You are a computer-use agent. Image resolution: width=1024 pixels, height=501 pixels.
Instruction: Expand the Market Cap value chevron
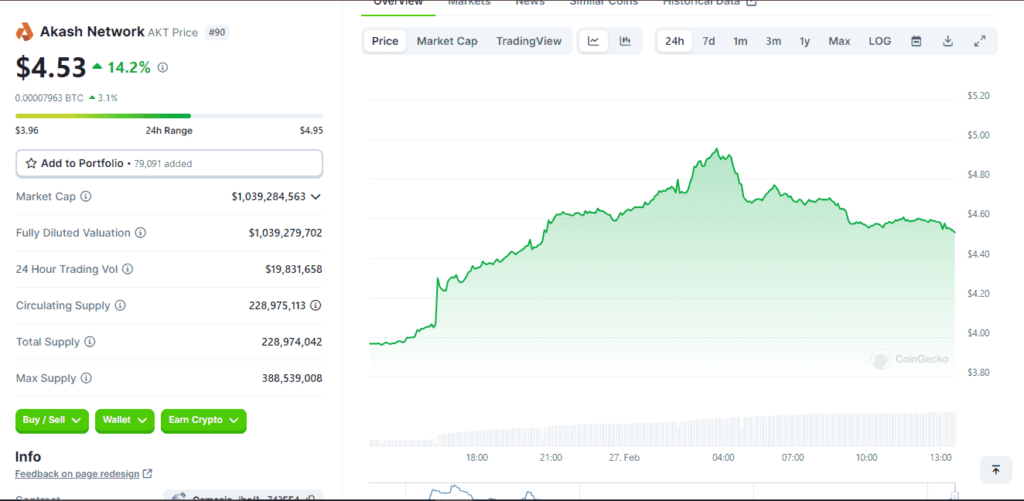tap(316, 197)
